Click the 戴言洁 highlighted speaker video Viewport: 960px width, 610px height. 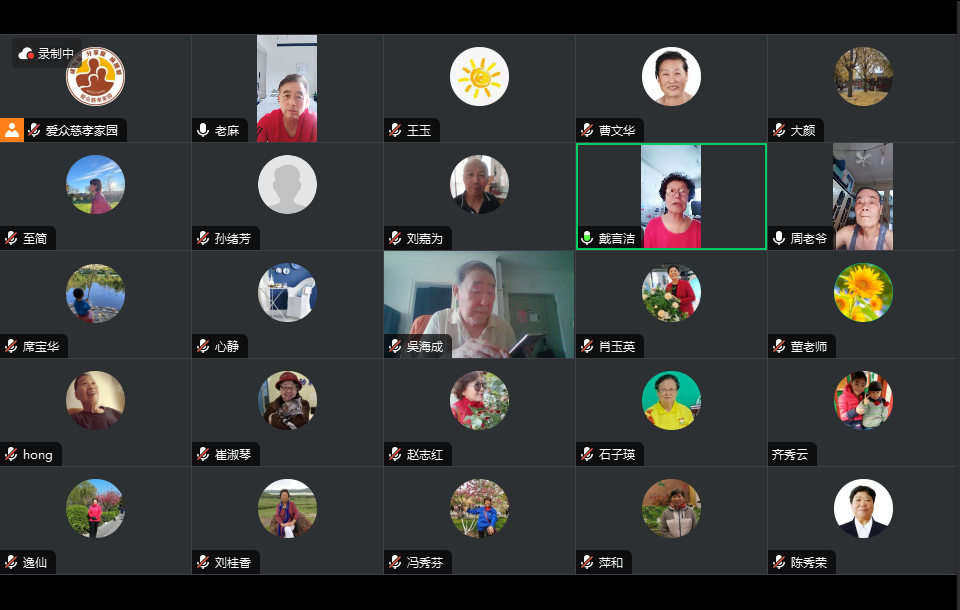[671, 197]
